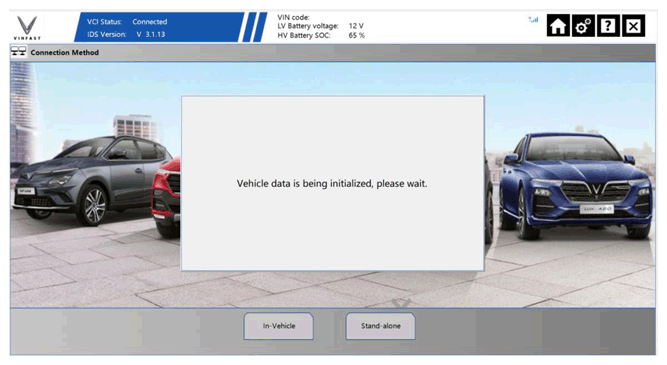
Task: Click the 'VIN code:' label
Action: click(x=294, y=17)
